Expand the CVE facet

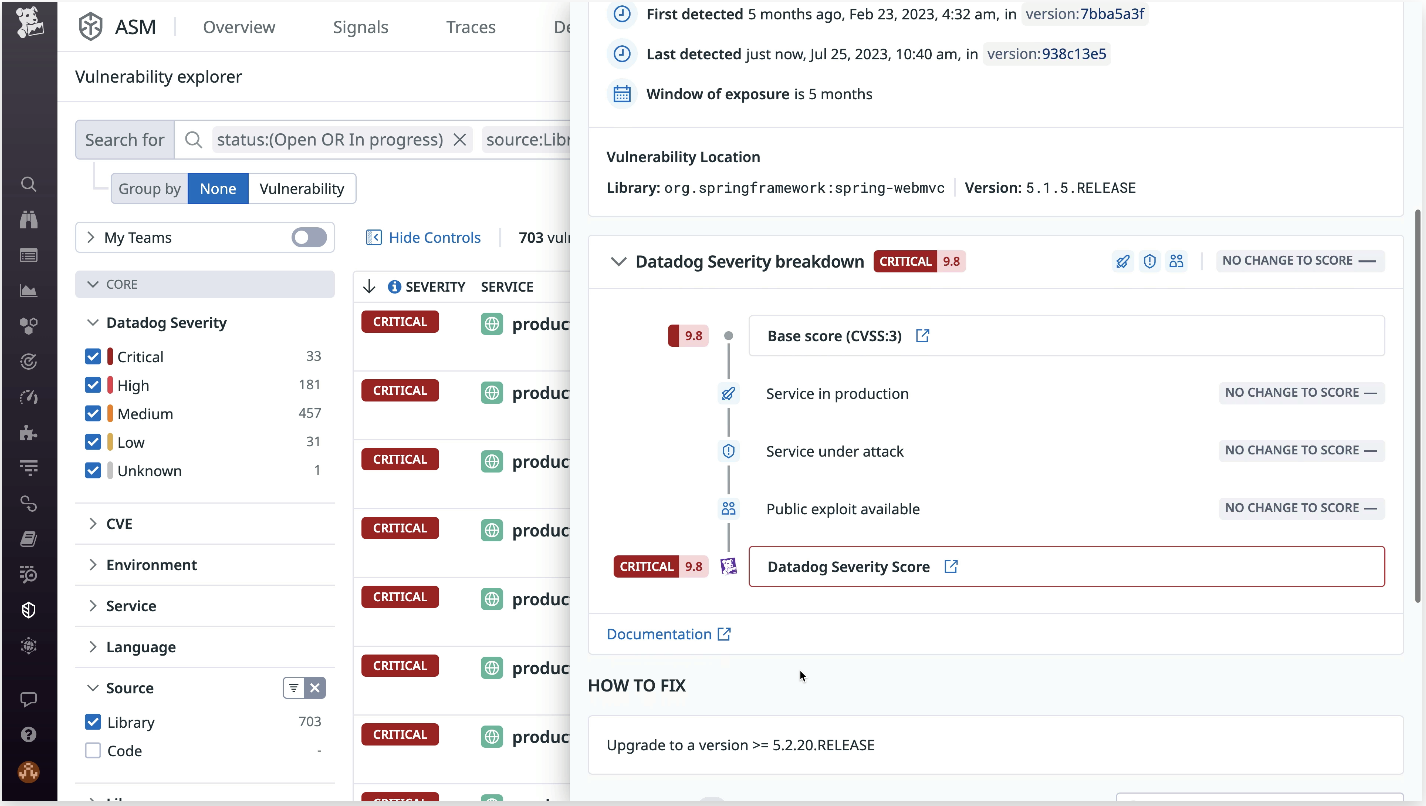(93, 524)
